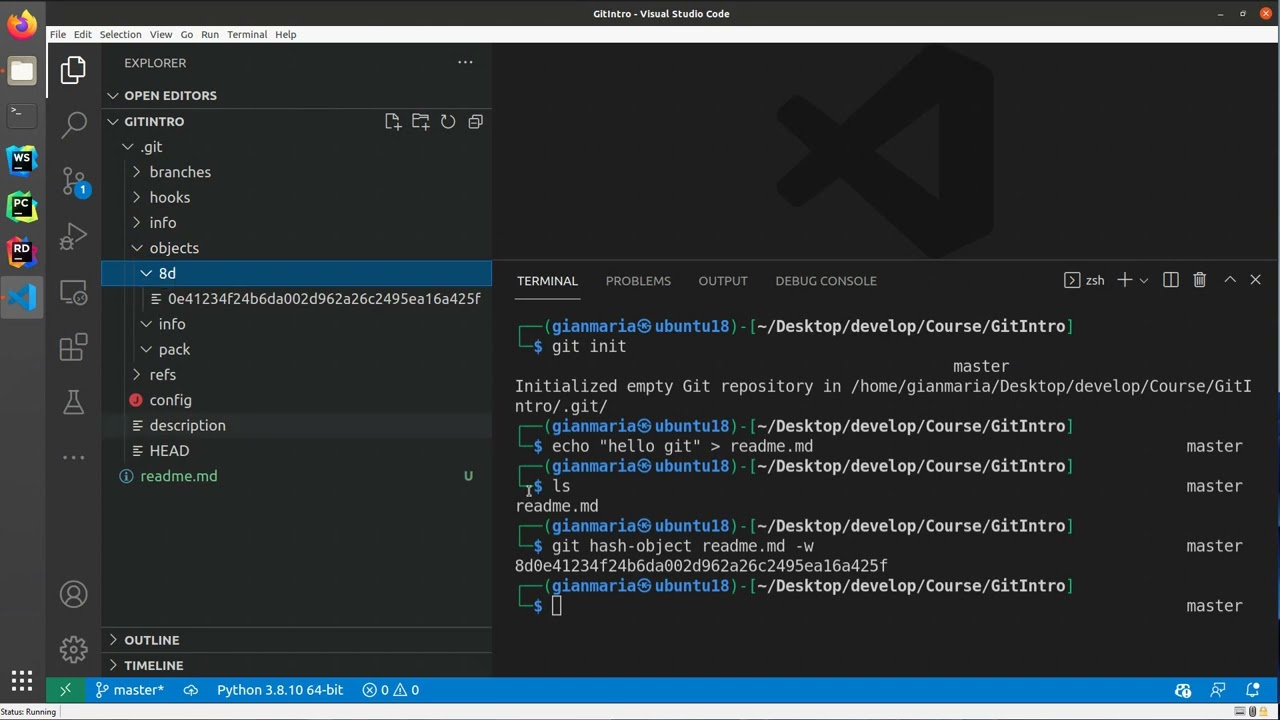Open the Explorer view in activity bar
The height and width of the screenshot is (720, 1280).
[x=73, y=70]
